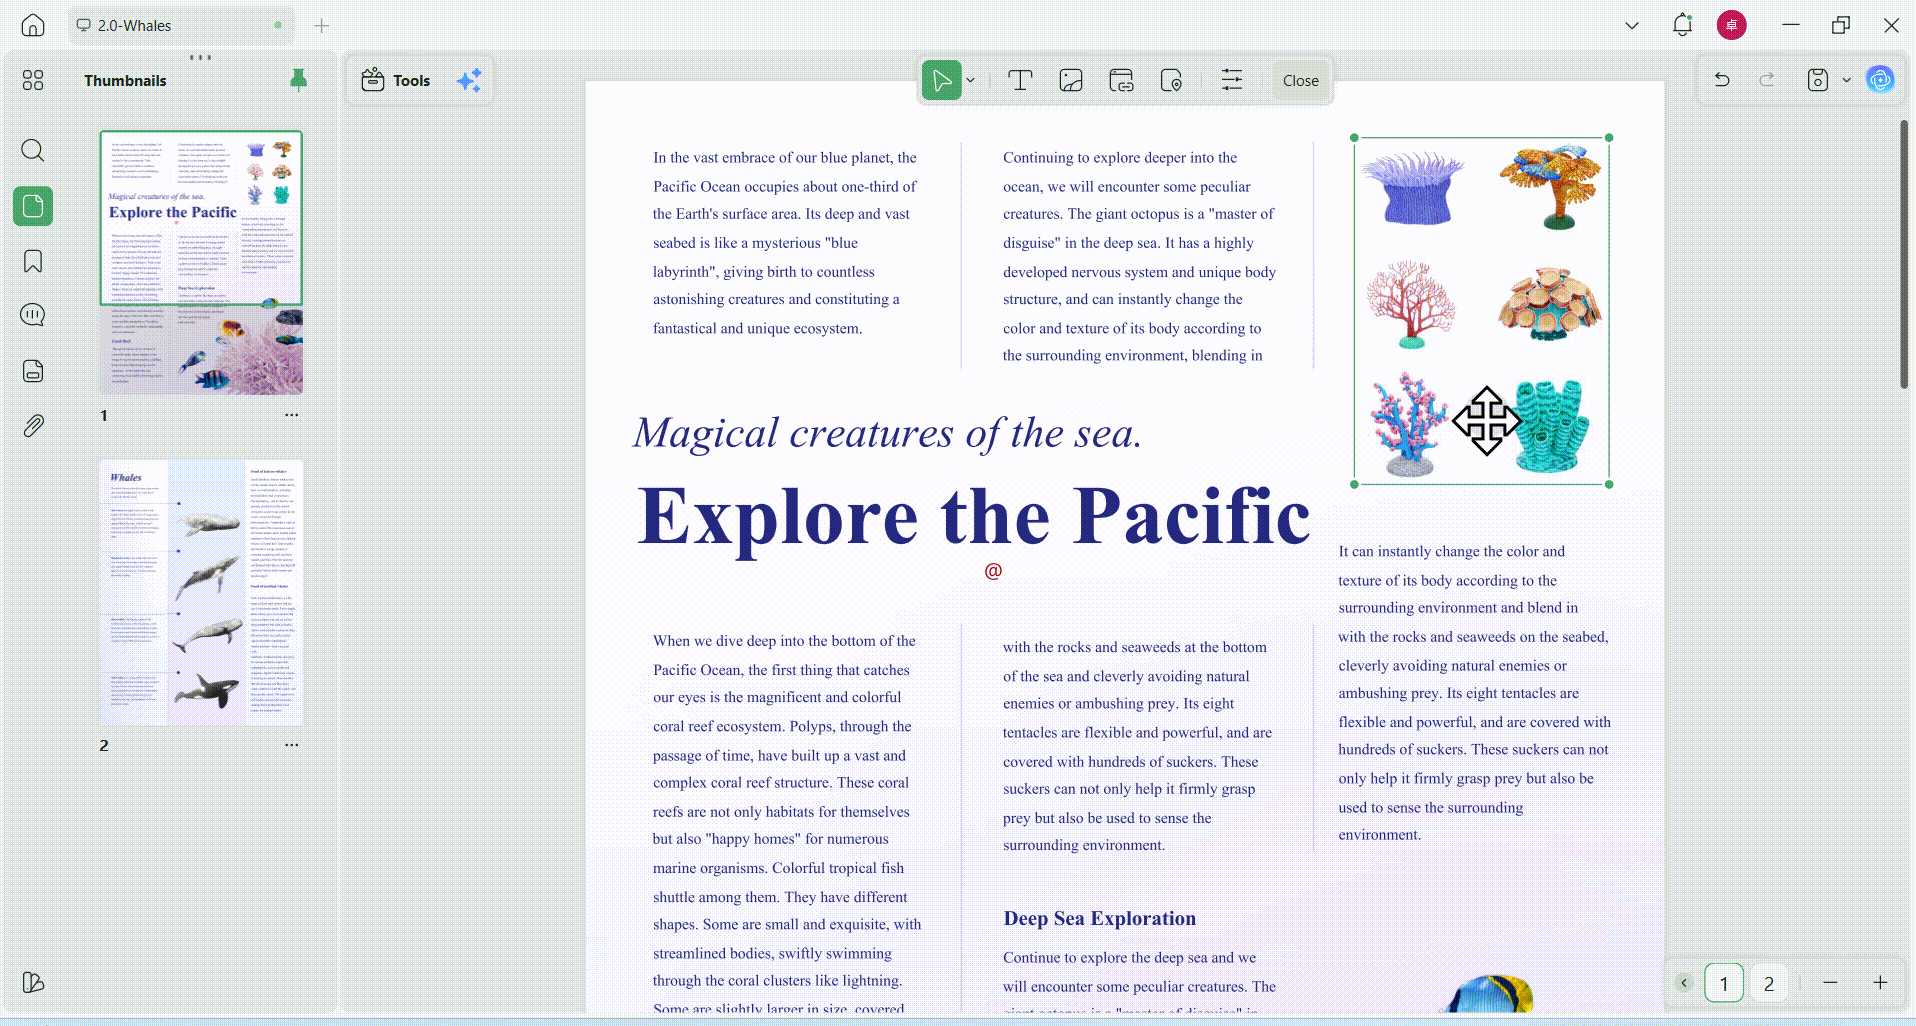
Task: Click the Explore the Pacific heading
Action: click(974, 517)
